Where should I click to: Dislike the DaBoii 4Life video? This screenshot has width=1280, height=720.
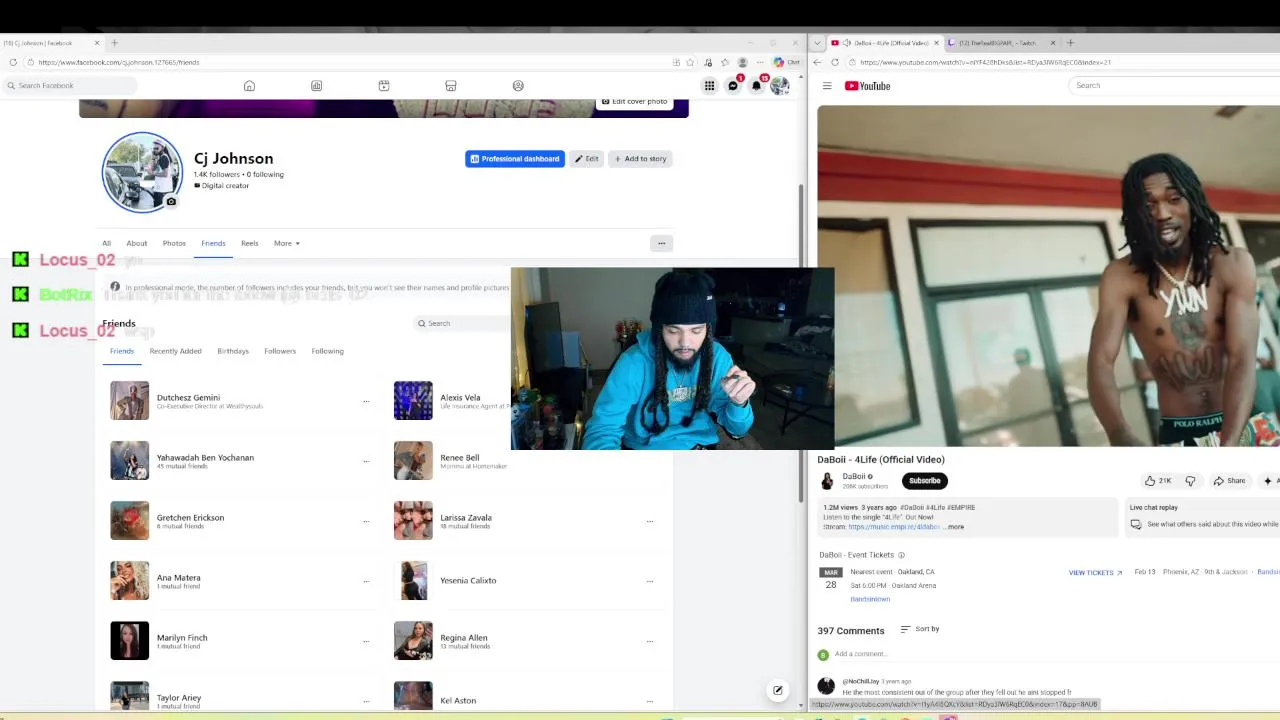1190,481
